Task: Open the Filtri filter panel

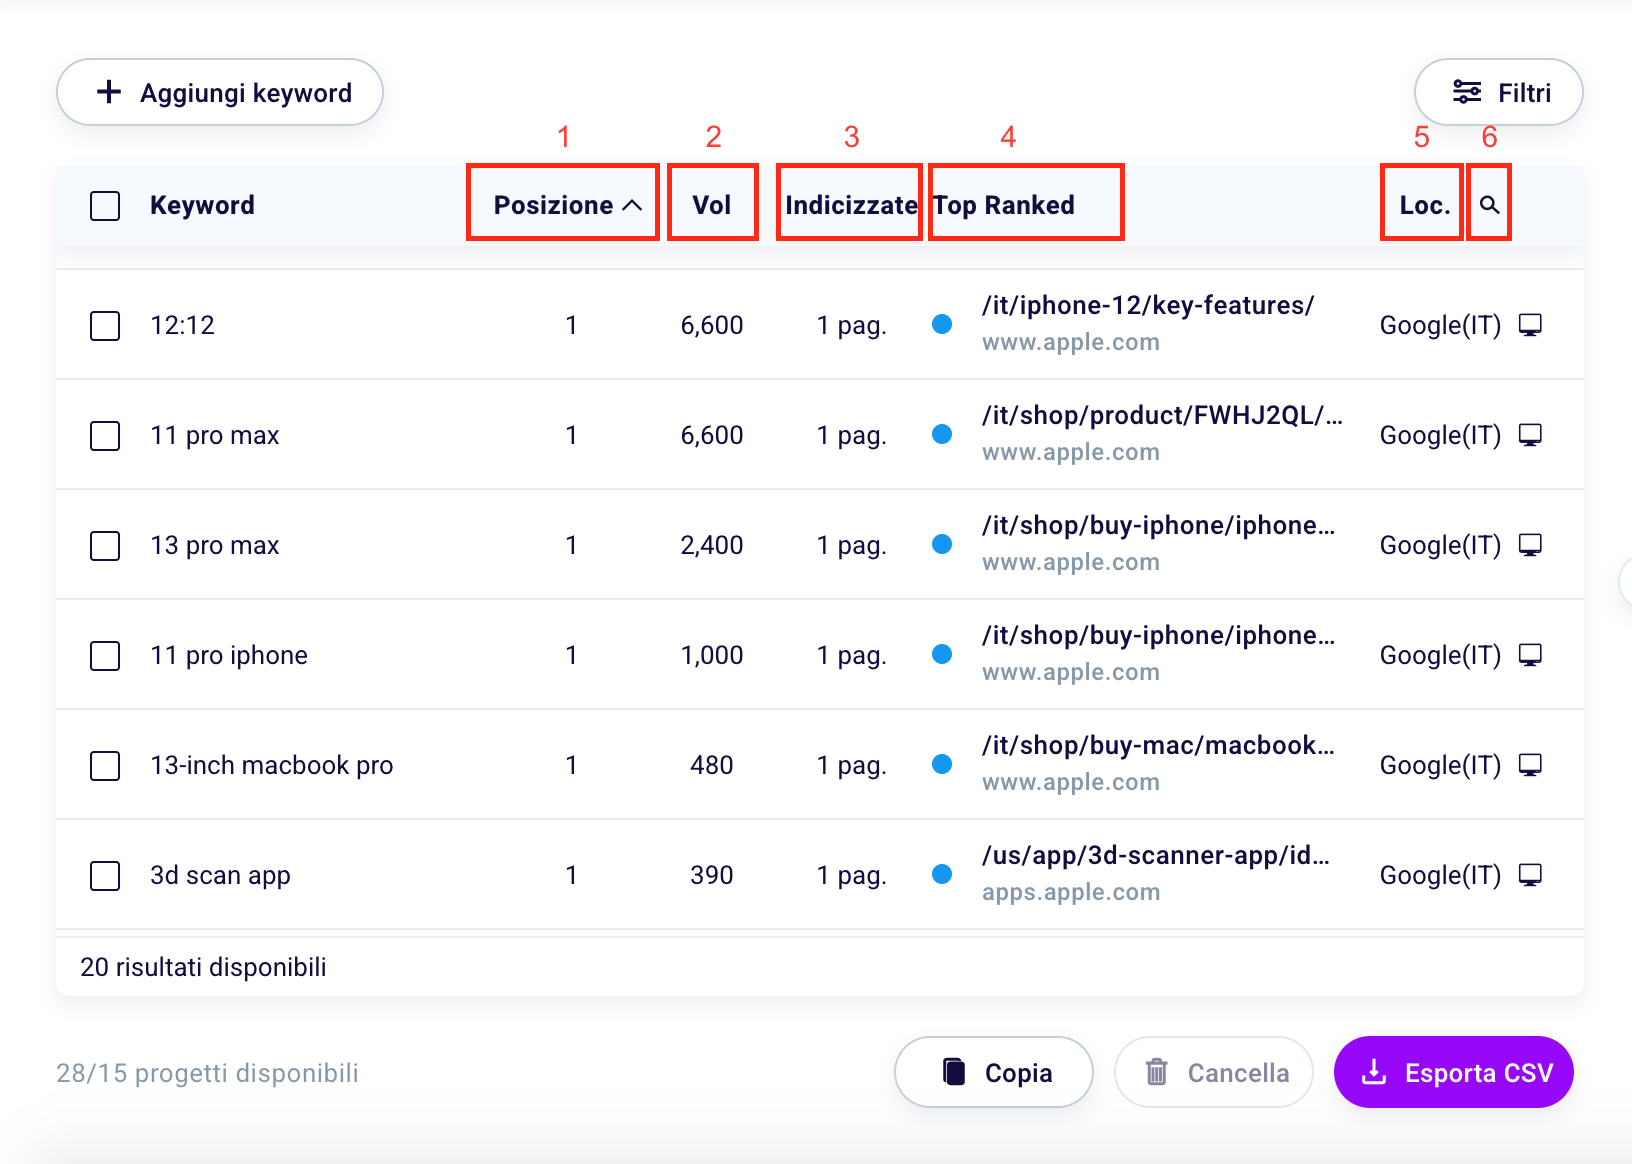Action: point(1498,92)
